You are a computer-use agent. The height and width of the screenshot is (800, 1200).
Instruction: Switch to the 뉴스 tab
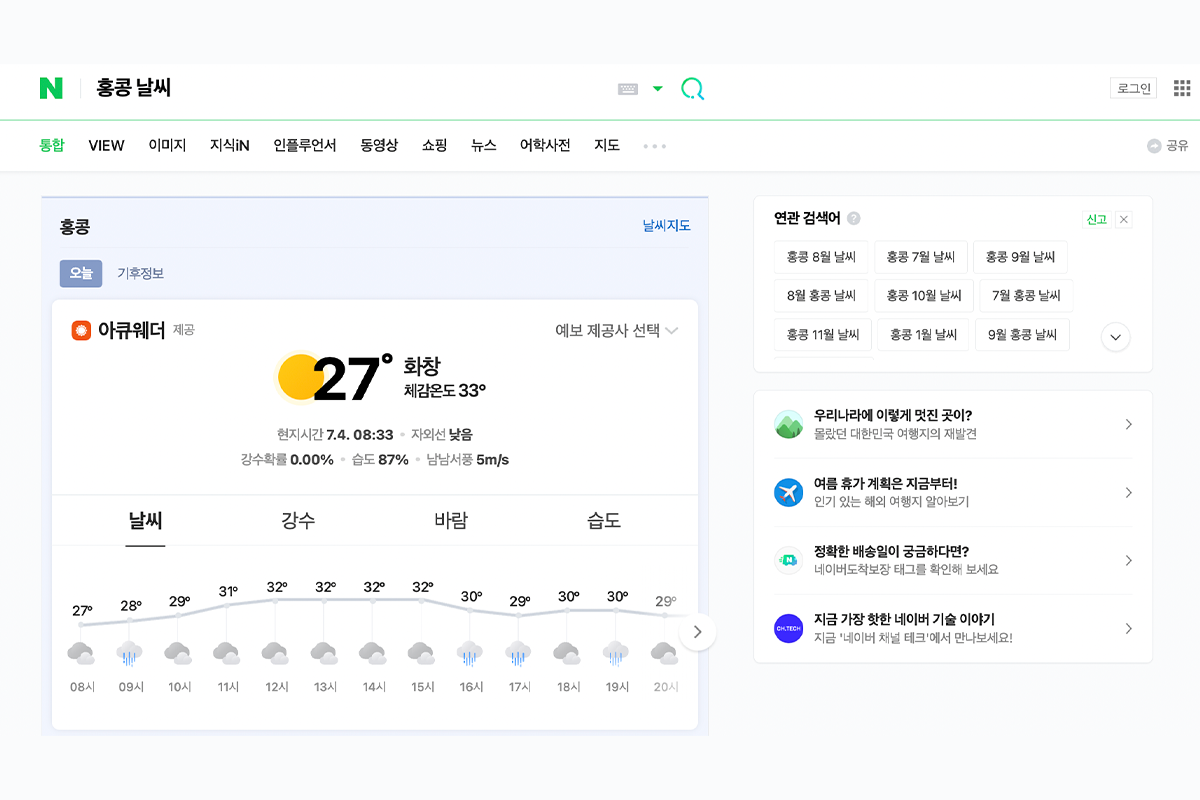click(484, 145)
